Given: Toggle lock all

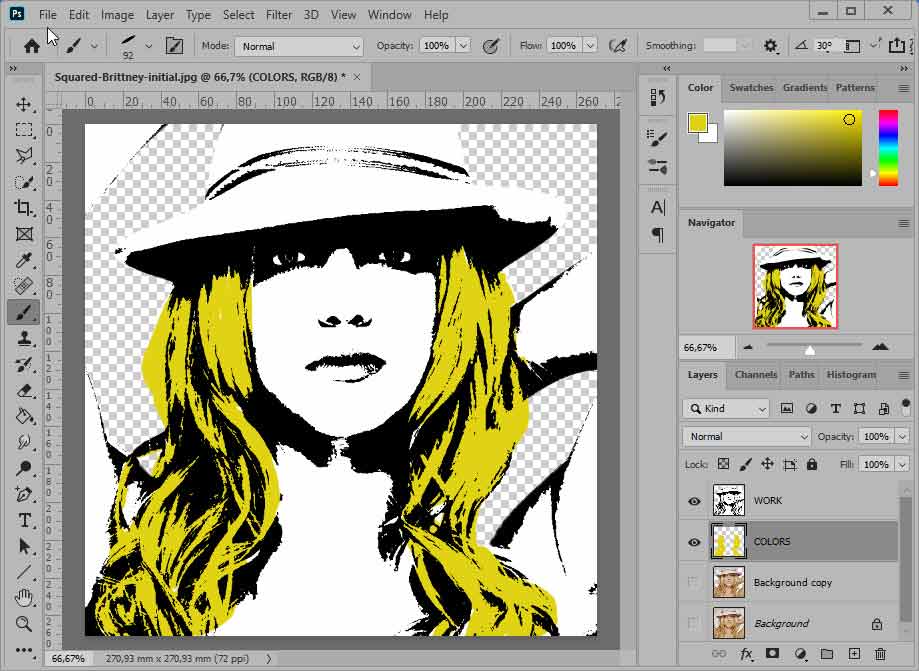Looking at the screenshot, I should point(812,464).
